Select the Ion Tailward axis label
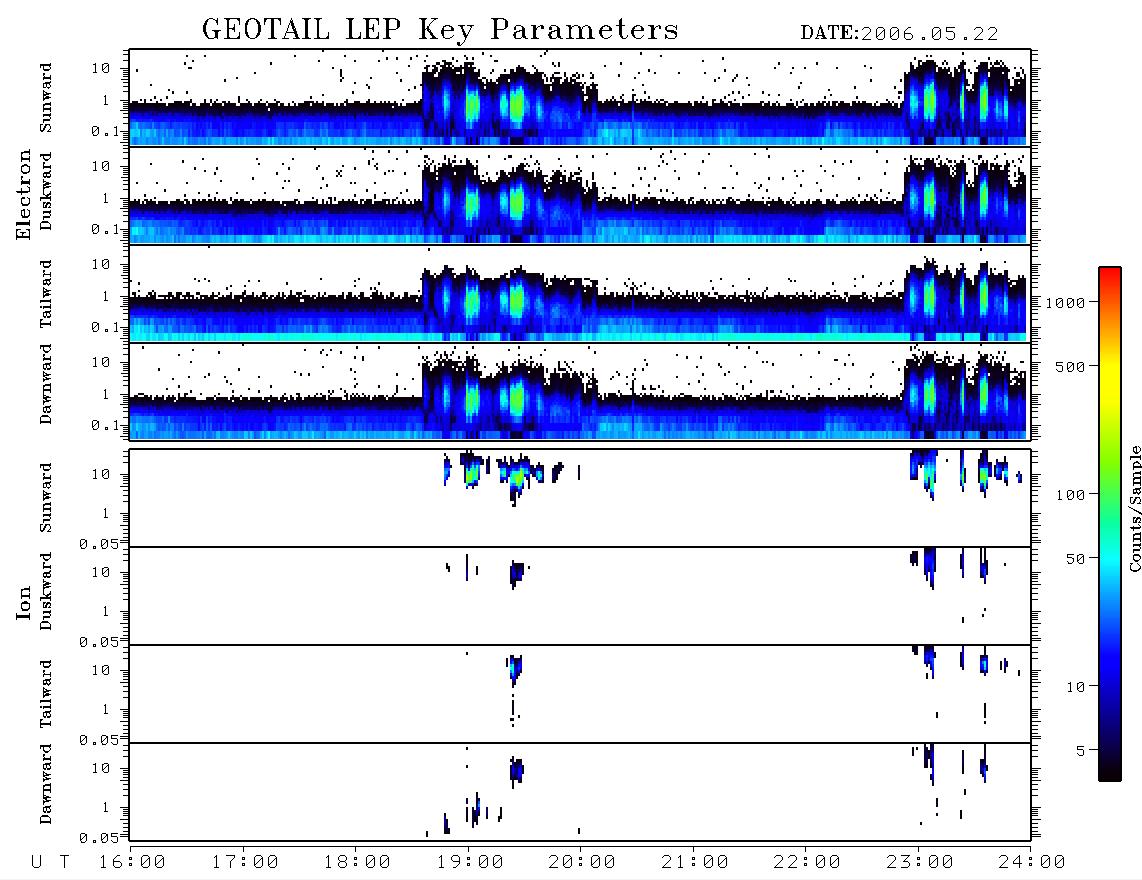 pyautogui.click(x=46, y=694)
